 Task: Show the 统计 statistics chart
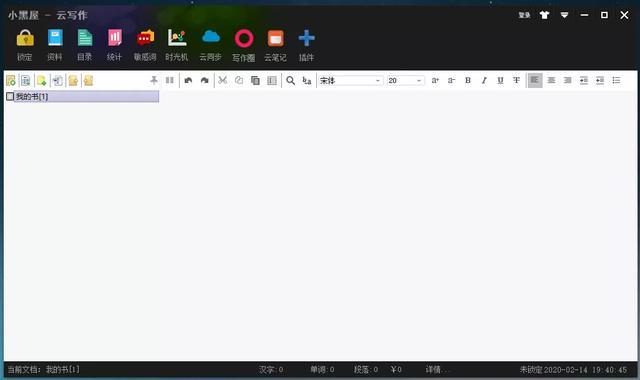point(115,38)
